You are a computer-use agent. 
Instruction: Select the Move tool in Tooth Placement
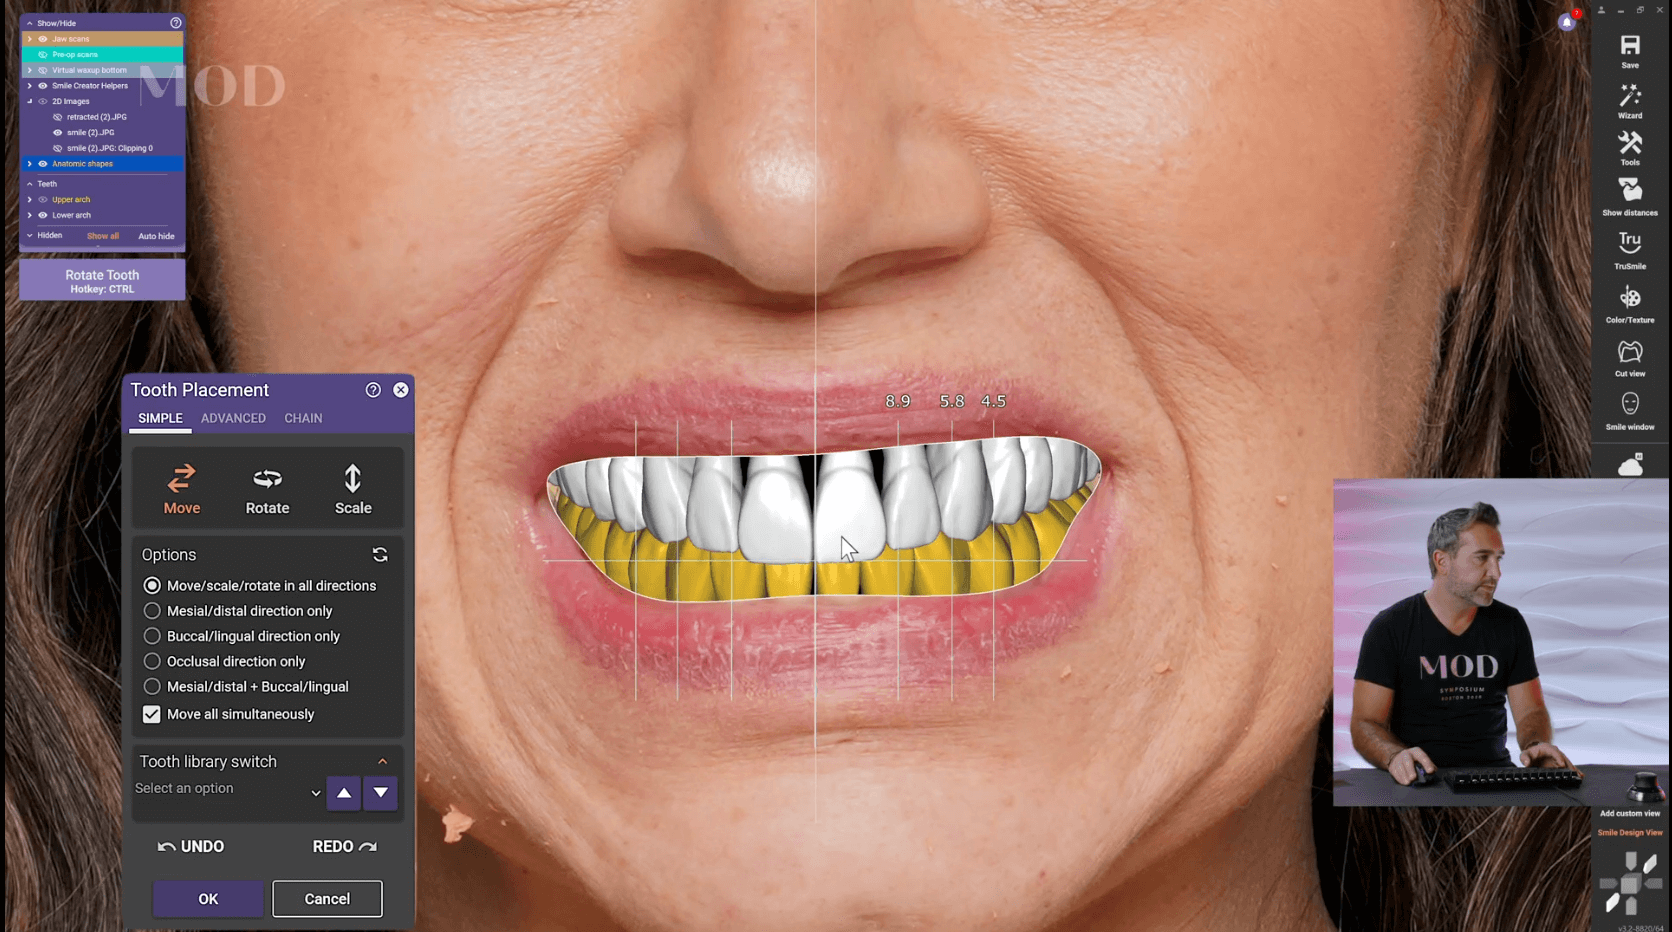tap(182, 489)
